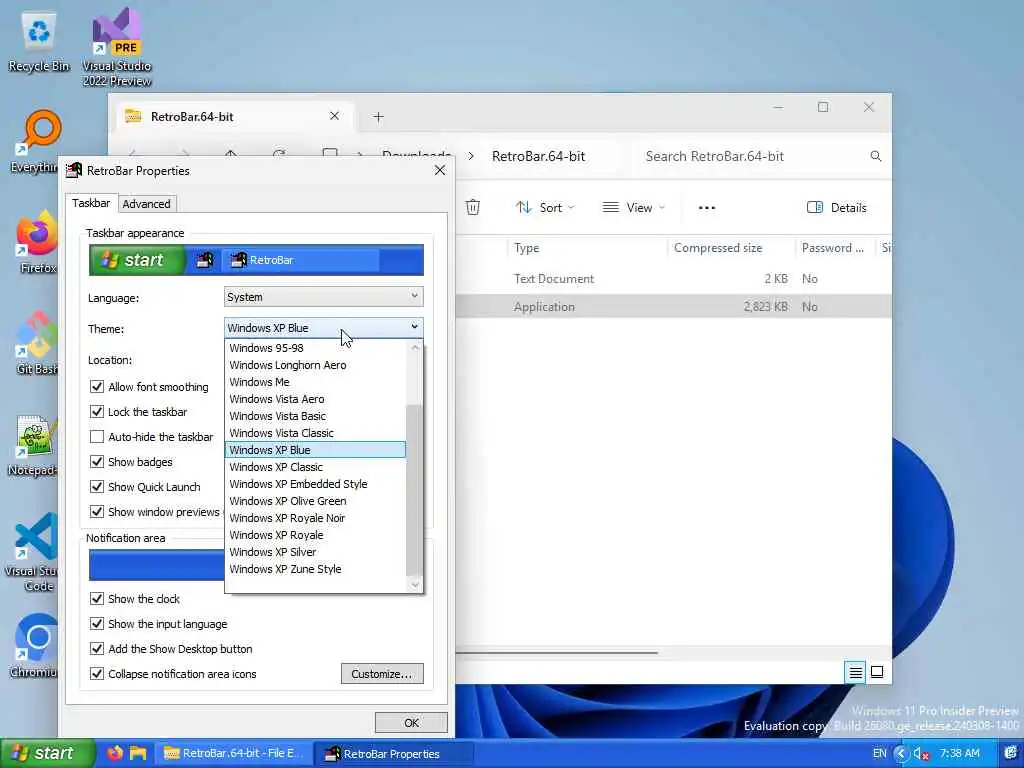
Task: Click the theme list scrollbar thumb
Action: pos(414,488)
